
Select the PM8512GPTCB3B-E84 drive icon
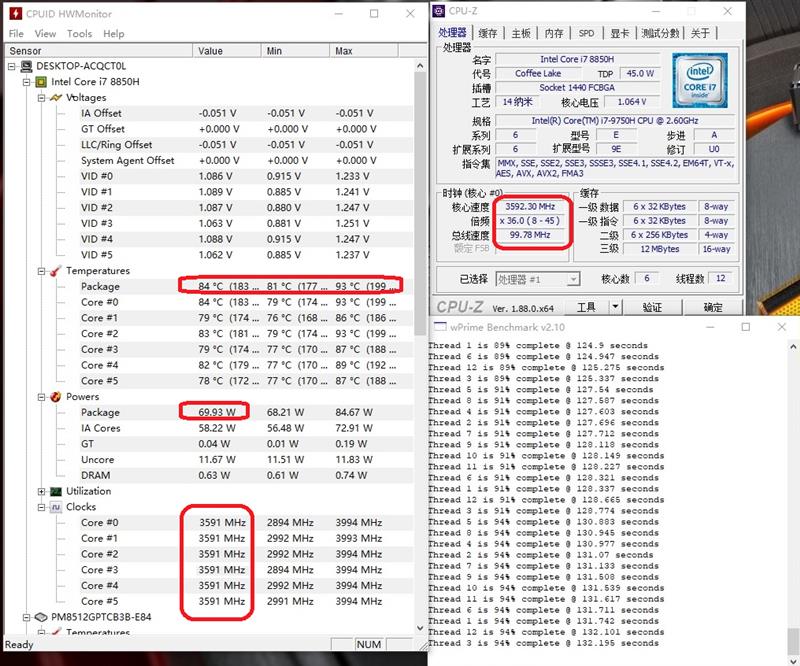[41, 617]
